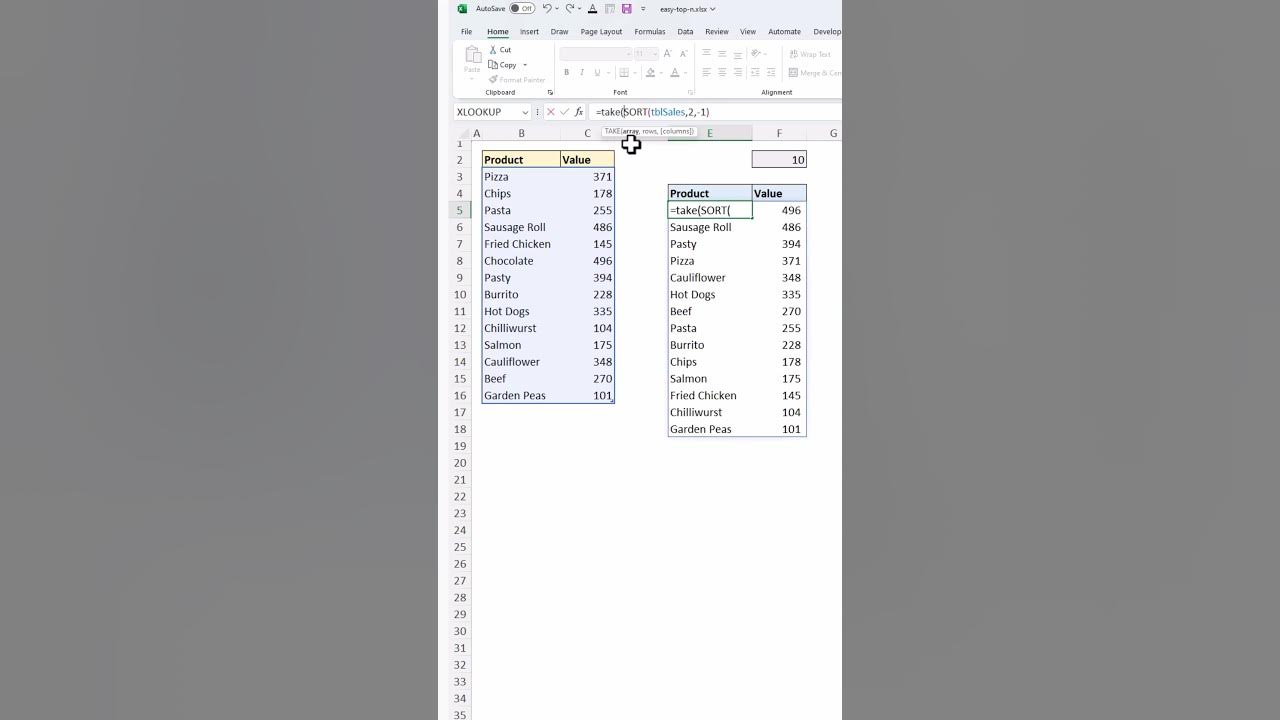
Task: Open the font name combo box
Action: [596, 54]
